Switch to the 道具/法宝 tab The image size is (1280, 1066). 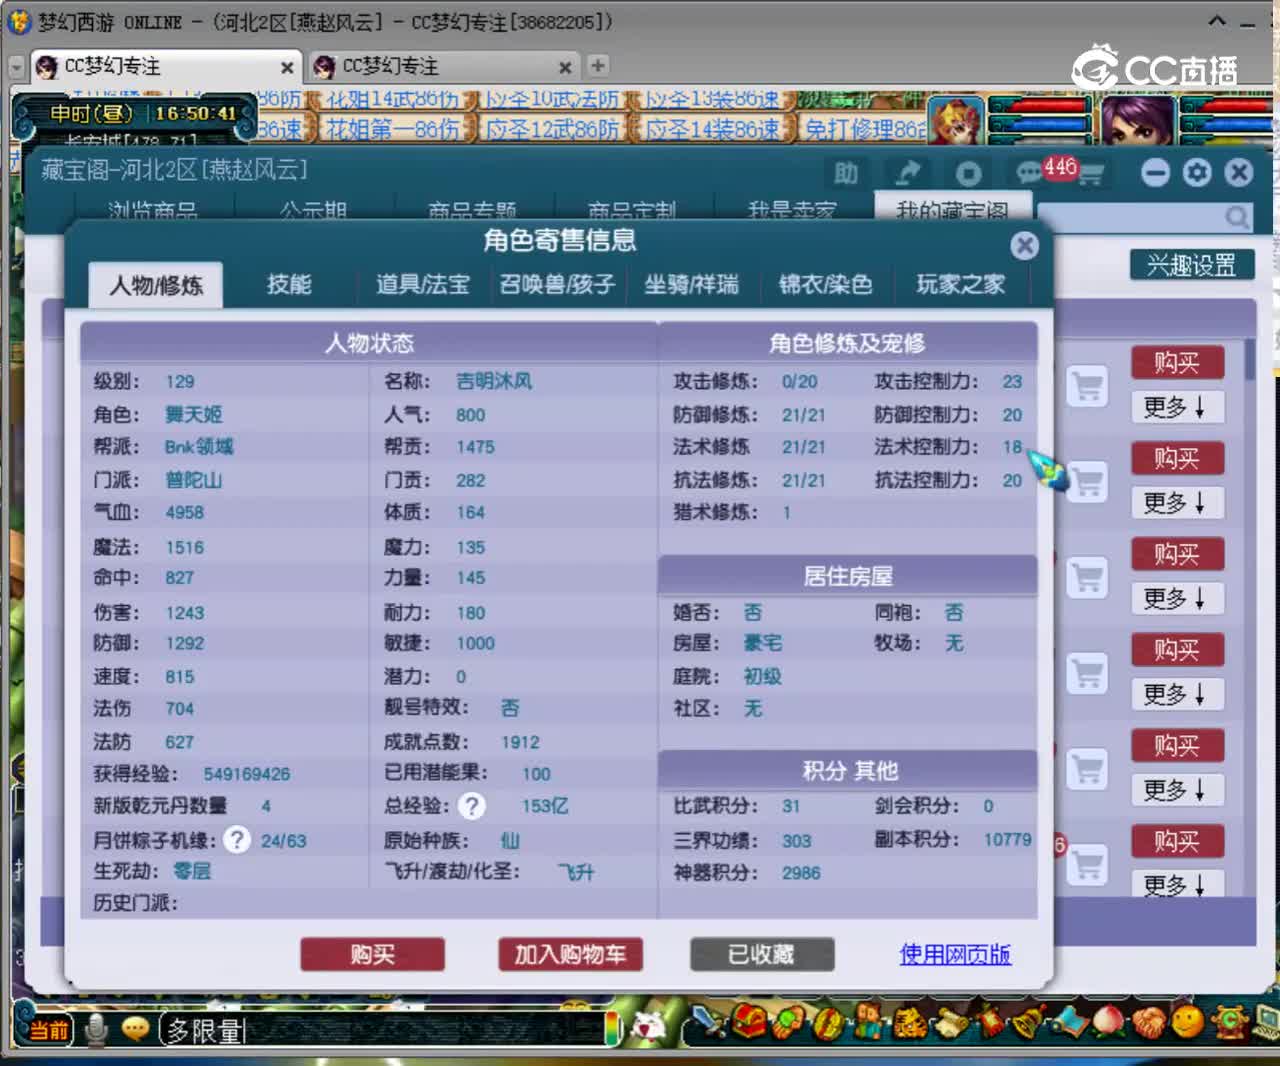tap(422, 284)
